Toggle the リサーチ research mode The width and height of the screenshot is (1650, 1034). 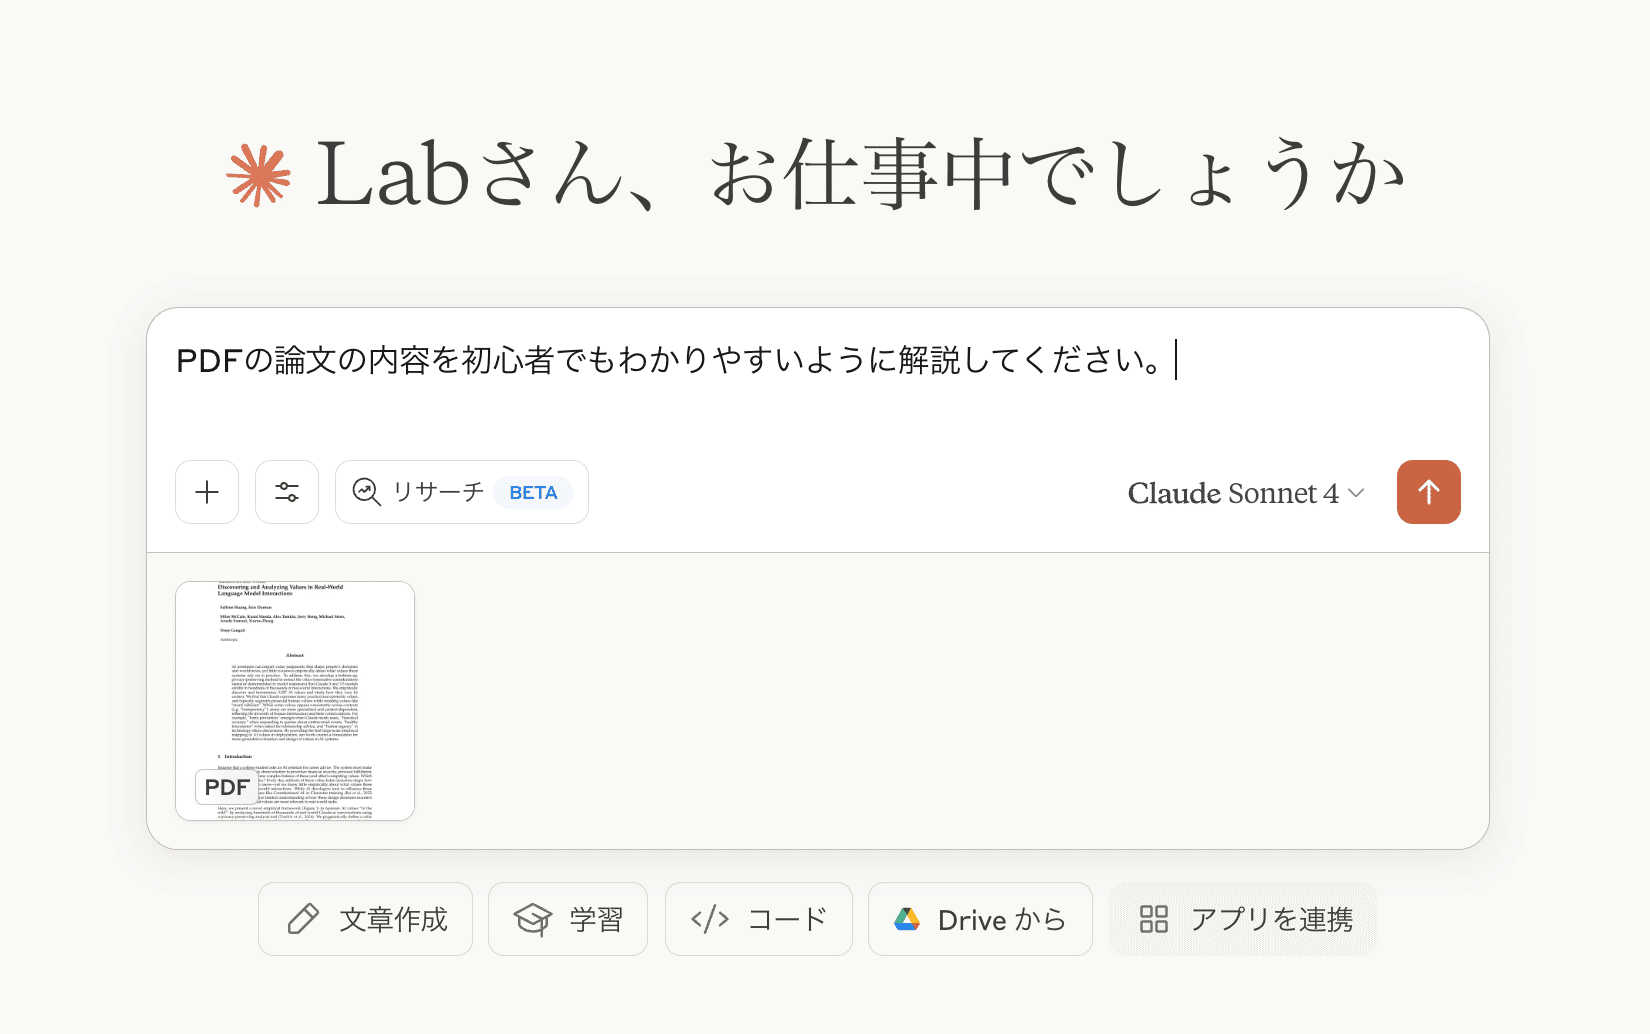pos(438,492)
